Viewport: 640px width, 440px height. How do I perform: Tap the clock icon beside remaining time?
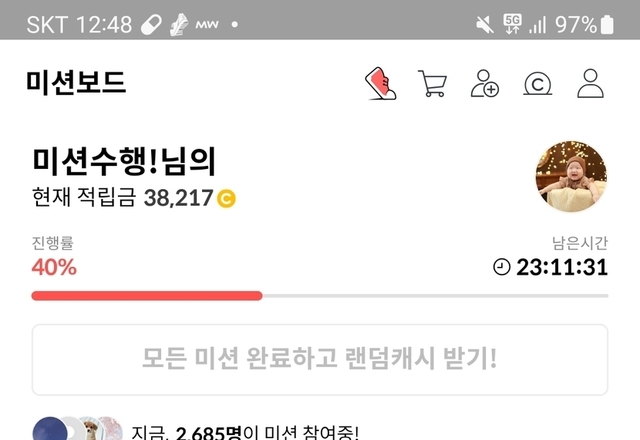pyautogui.click(x=502, y=267)
